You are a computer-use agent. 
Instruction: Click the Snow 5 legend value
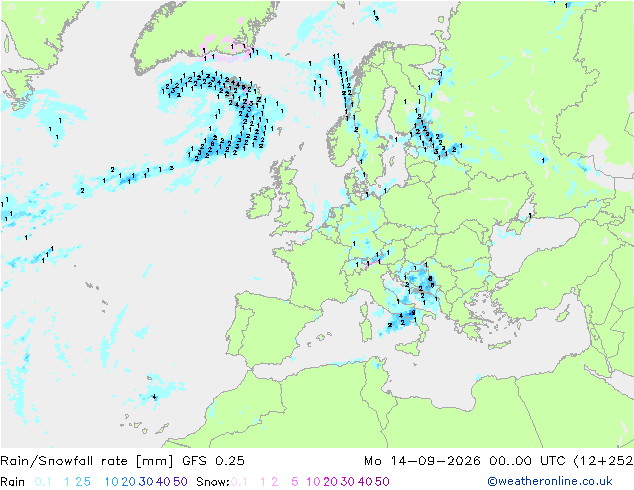click(295, 482)
